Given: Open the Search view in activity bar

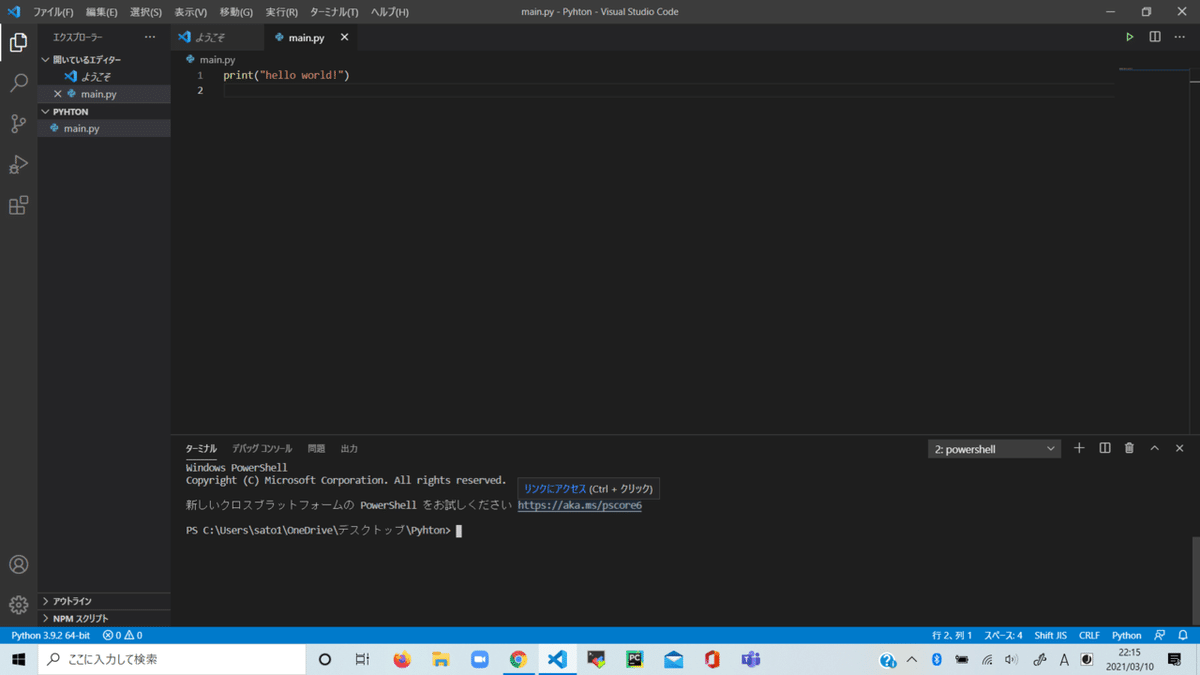Looking at the screenshot, I should [x=18, y=83].
